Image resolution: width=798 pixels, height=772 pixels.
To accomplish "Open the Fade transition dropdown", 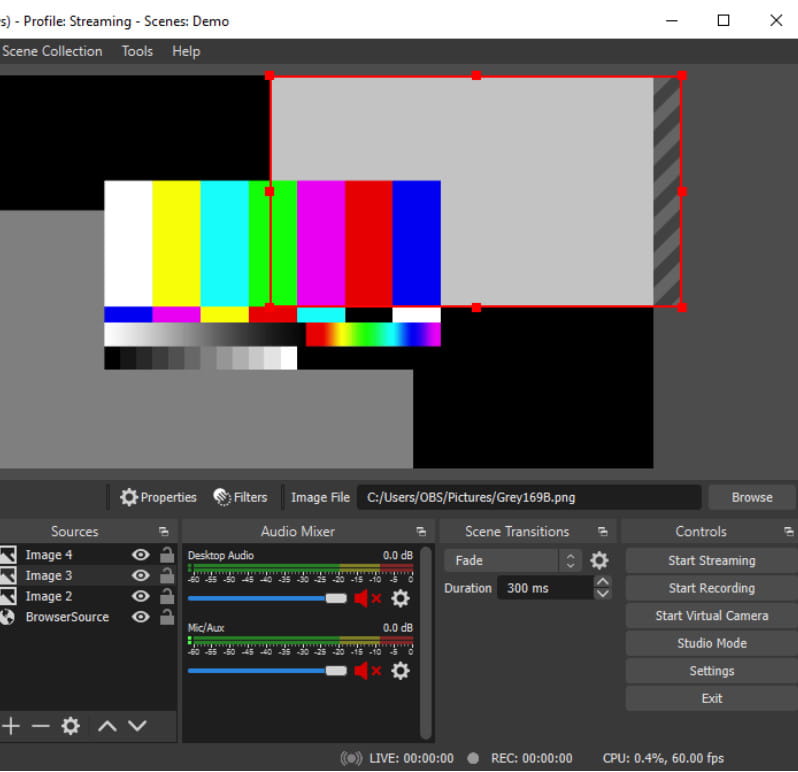I will (x=513, y=560).
